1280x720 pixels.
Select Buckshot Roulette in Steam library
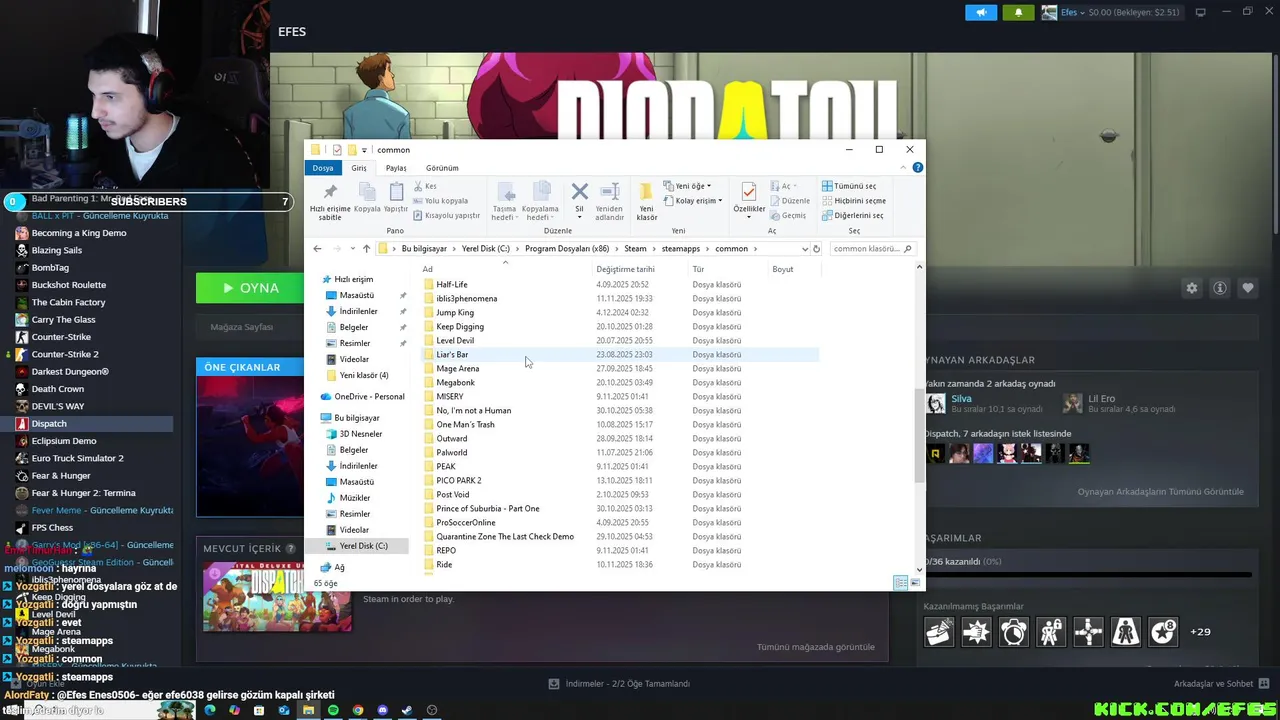(x=68, y=285)
